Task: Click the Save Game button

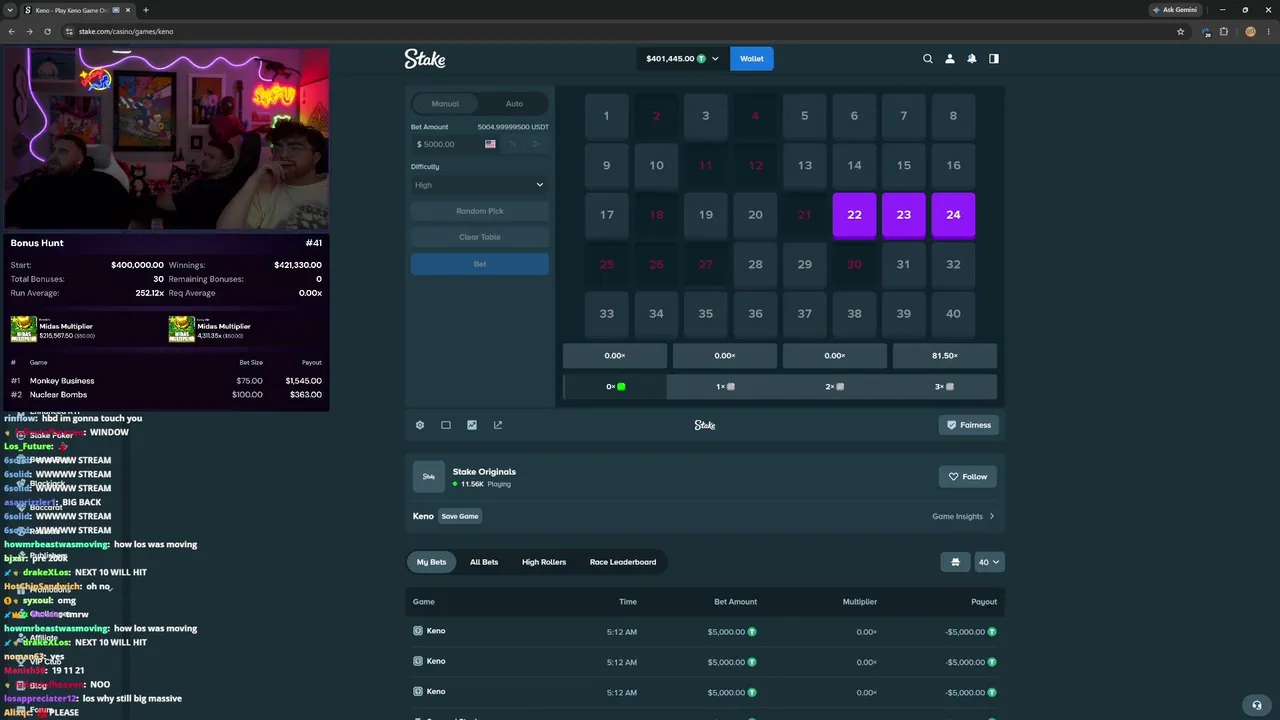Action: coord(460,516)
